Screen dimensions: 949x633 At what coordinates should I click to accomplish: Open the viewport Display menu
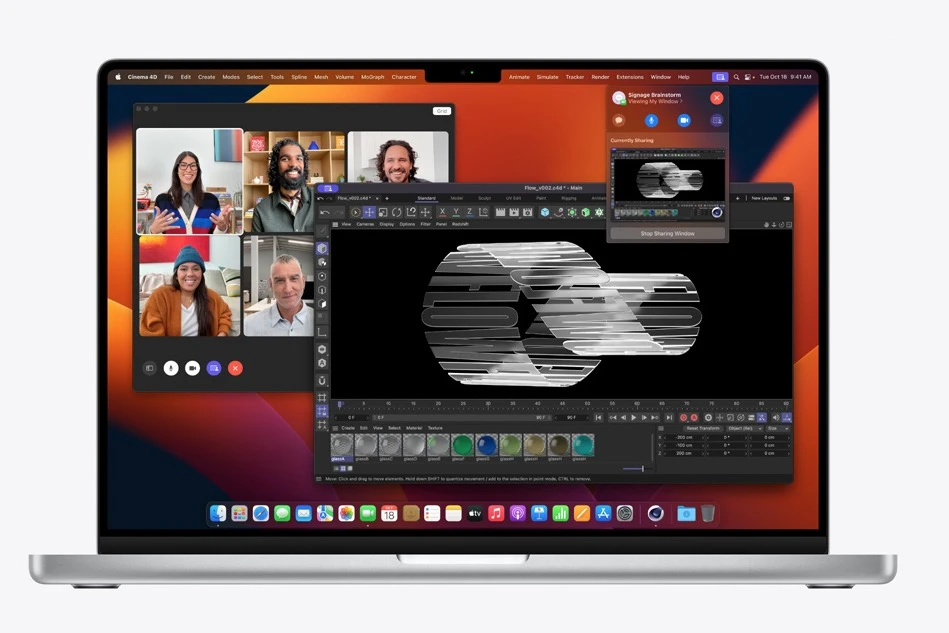387,225
